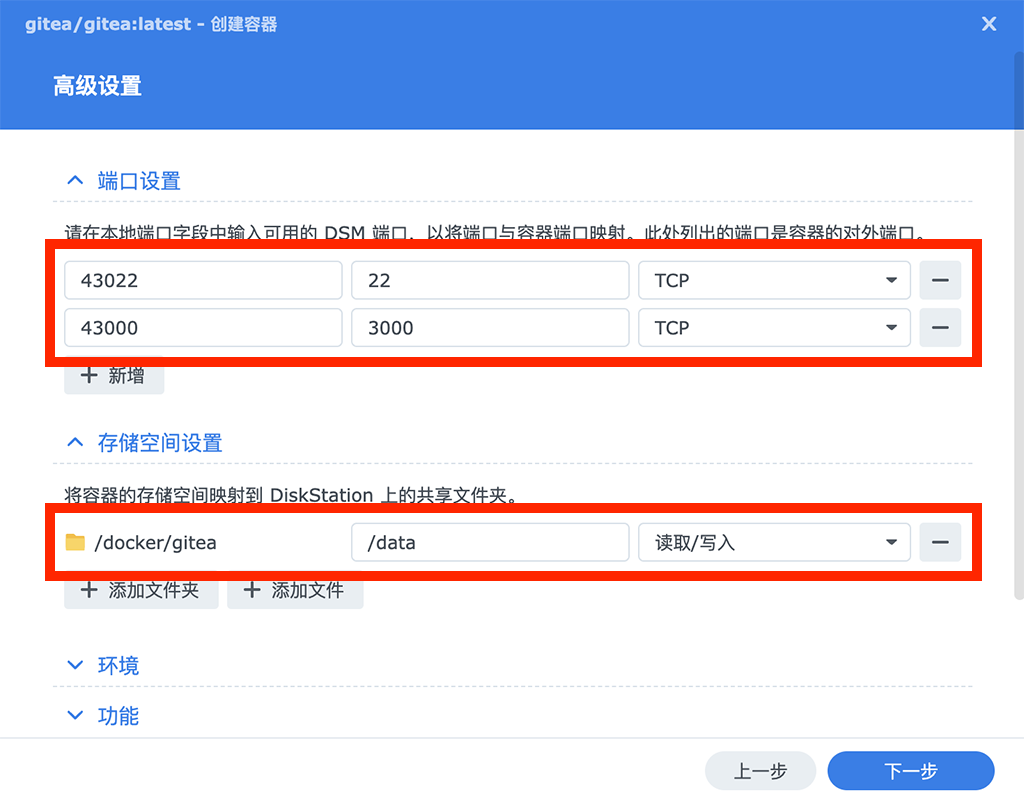
Task: Click the plus icon on 添加文件
Action: coord(251,590)
